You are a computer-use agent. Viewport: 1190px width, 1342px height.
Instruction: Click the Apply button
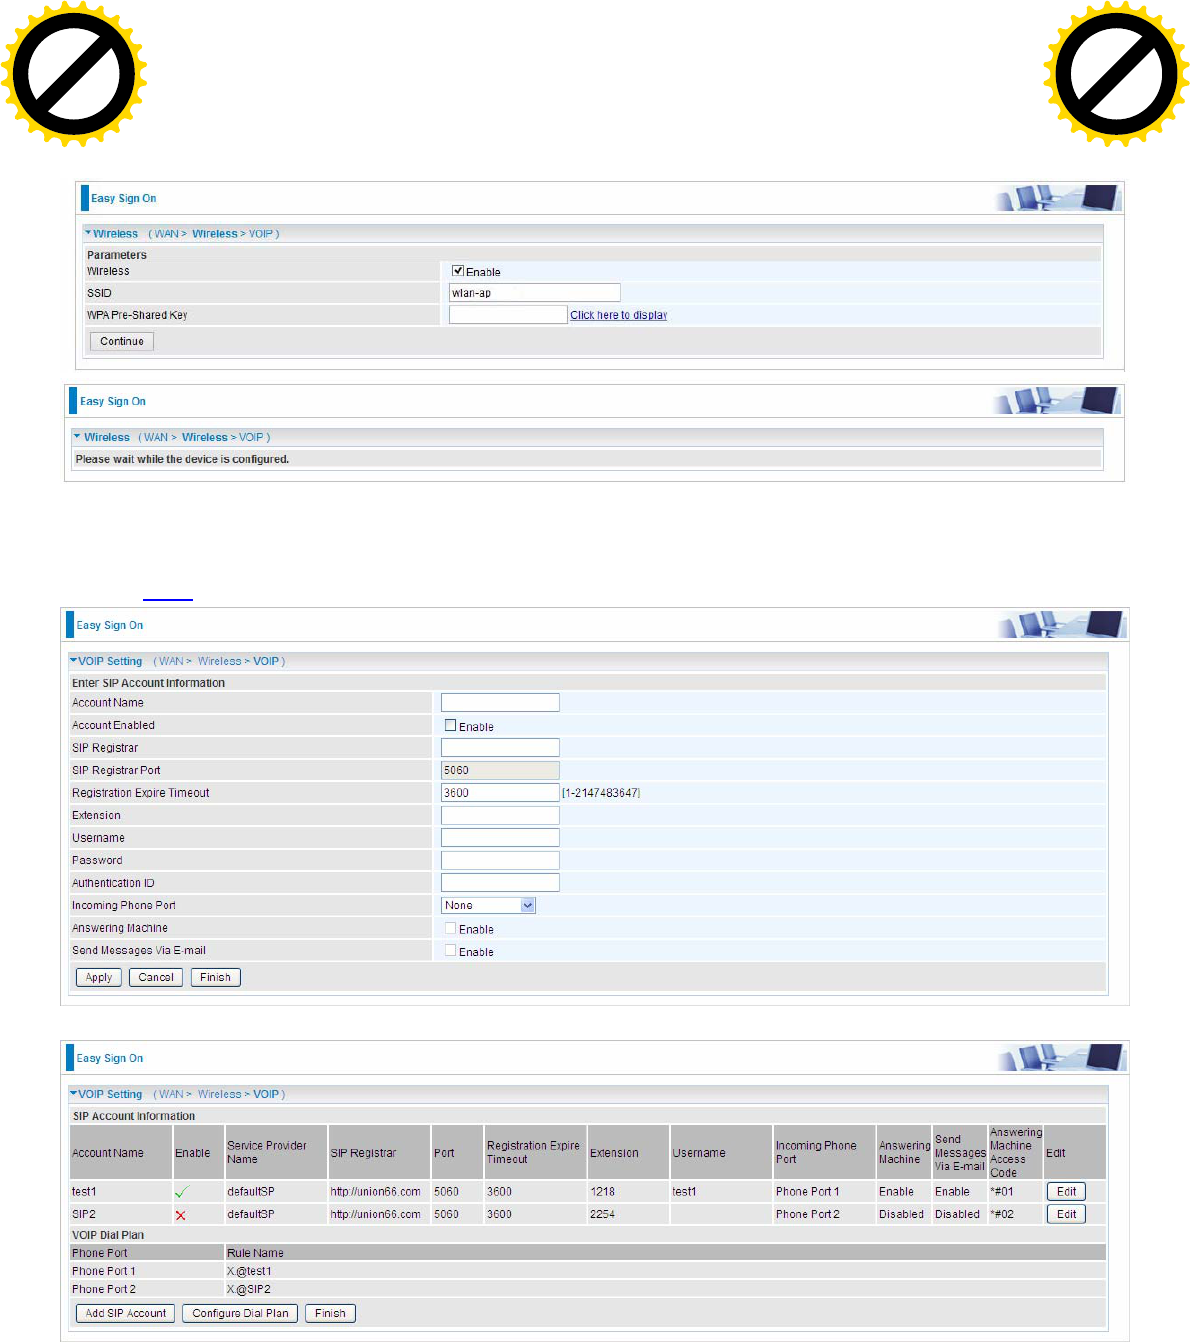(99, 977)
